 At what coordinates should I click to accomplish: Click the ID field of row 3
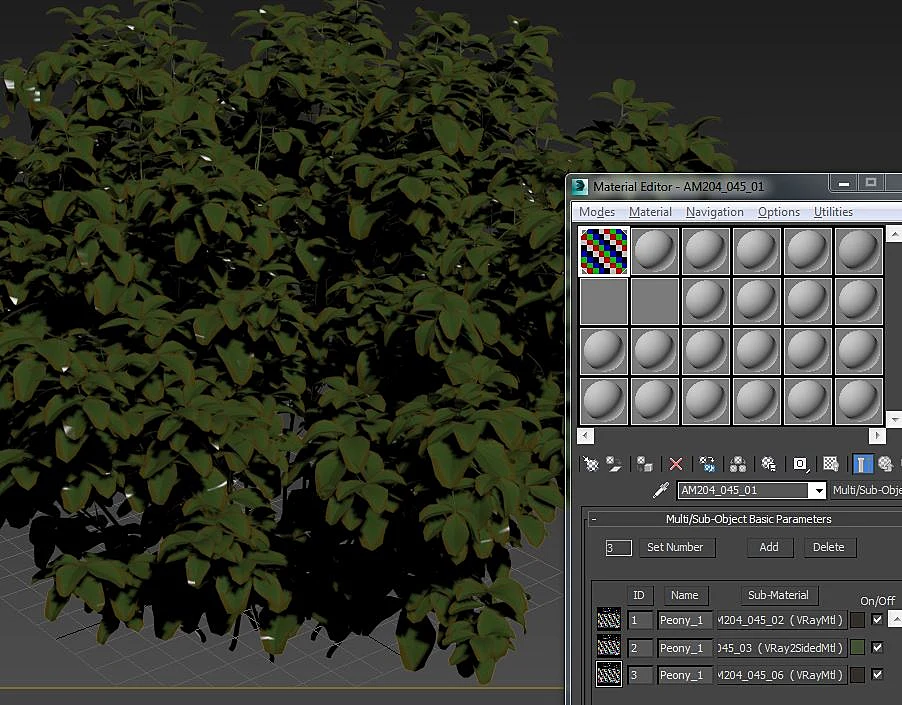tap(640, 675)
